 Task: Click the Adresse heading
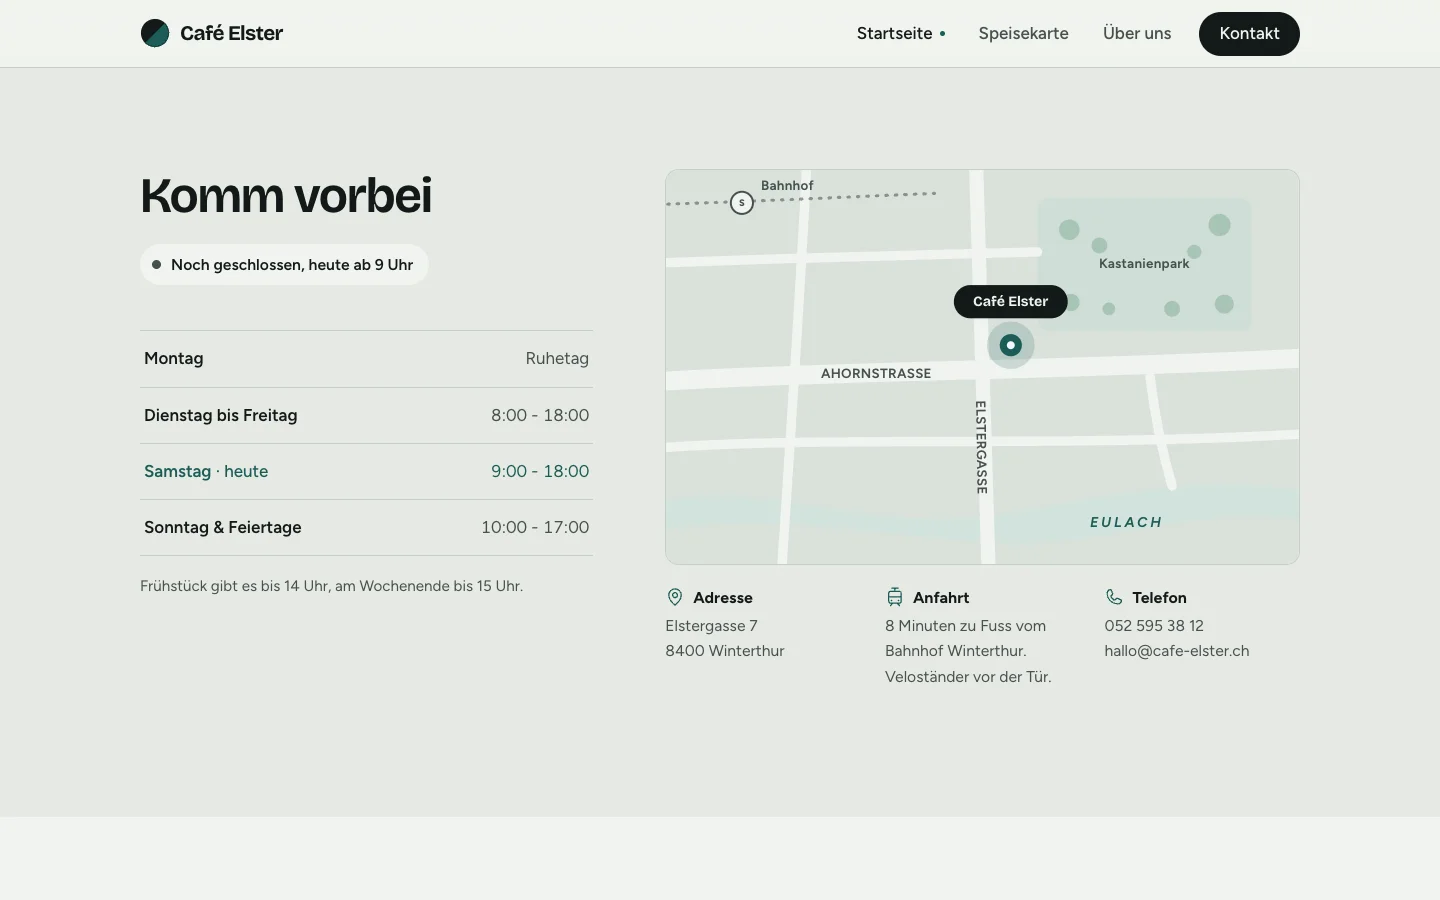click(x=723, y=598)
